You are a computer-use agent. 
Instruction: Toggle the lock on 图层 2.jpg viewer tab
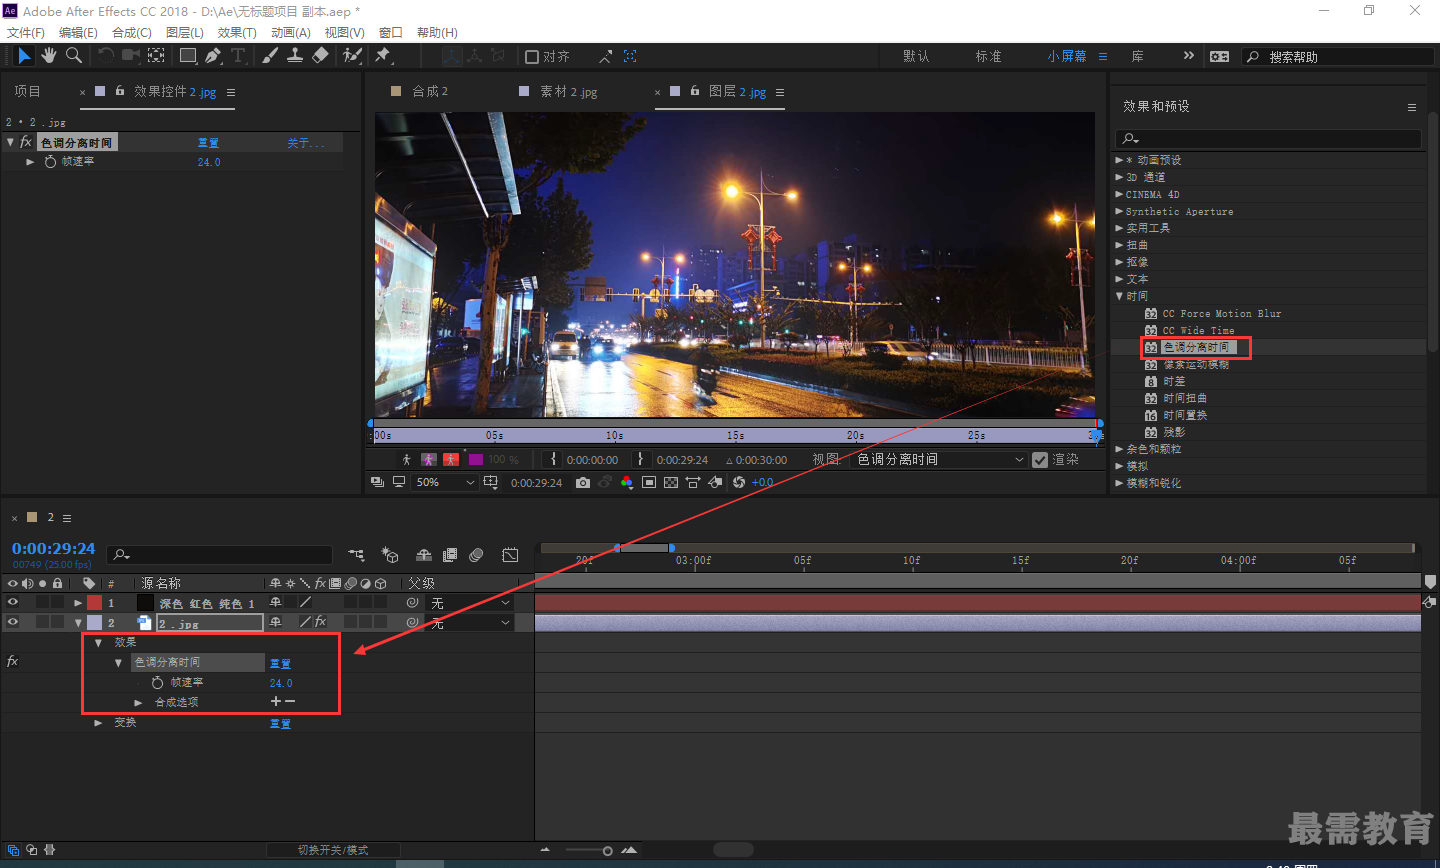click(695, 91)
